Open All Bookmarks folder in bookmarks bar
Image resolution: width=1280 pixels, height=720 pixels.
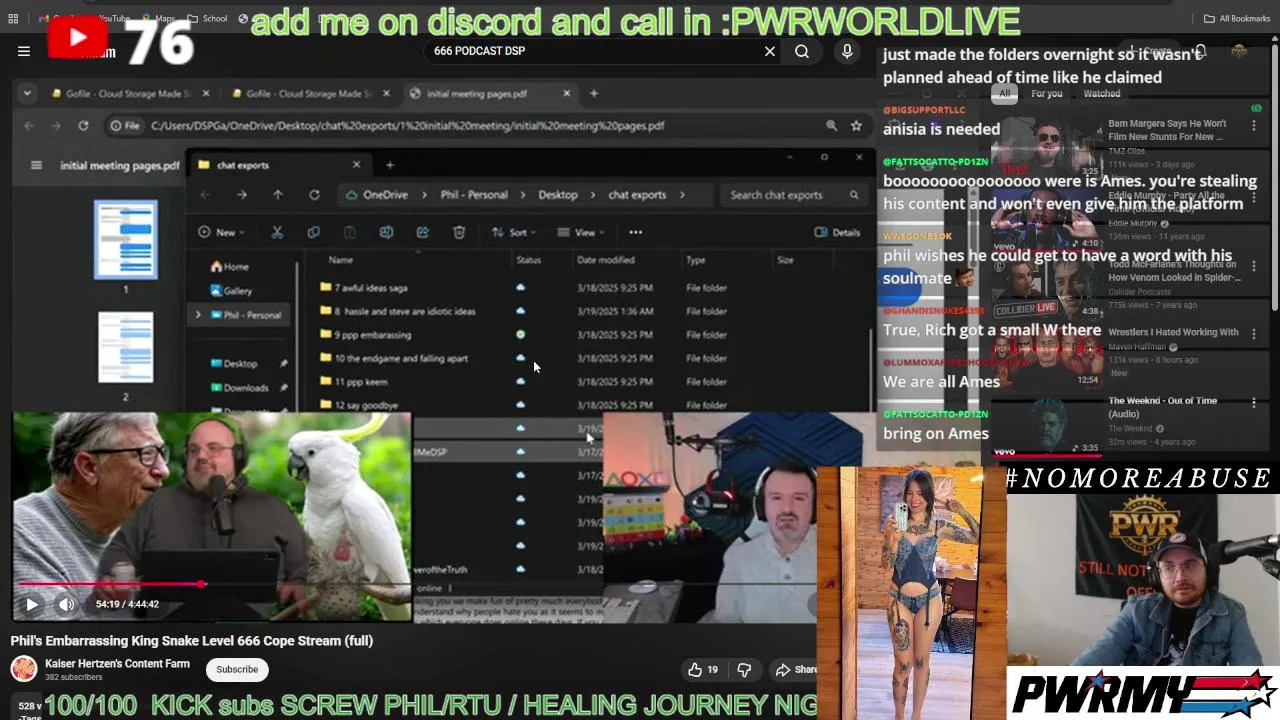(1237, 18)
